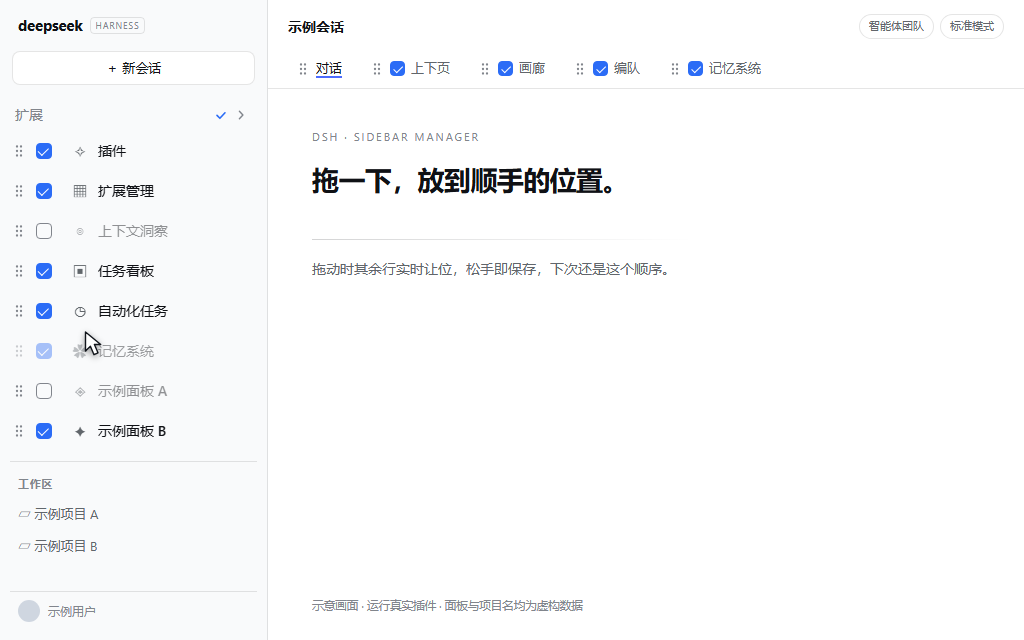Open the 上下页 tab
The width and height of the screenshot is (1024, 640).
(x=430, y=69)
